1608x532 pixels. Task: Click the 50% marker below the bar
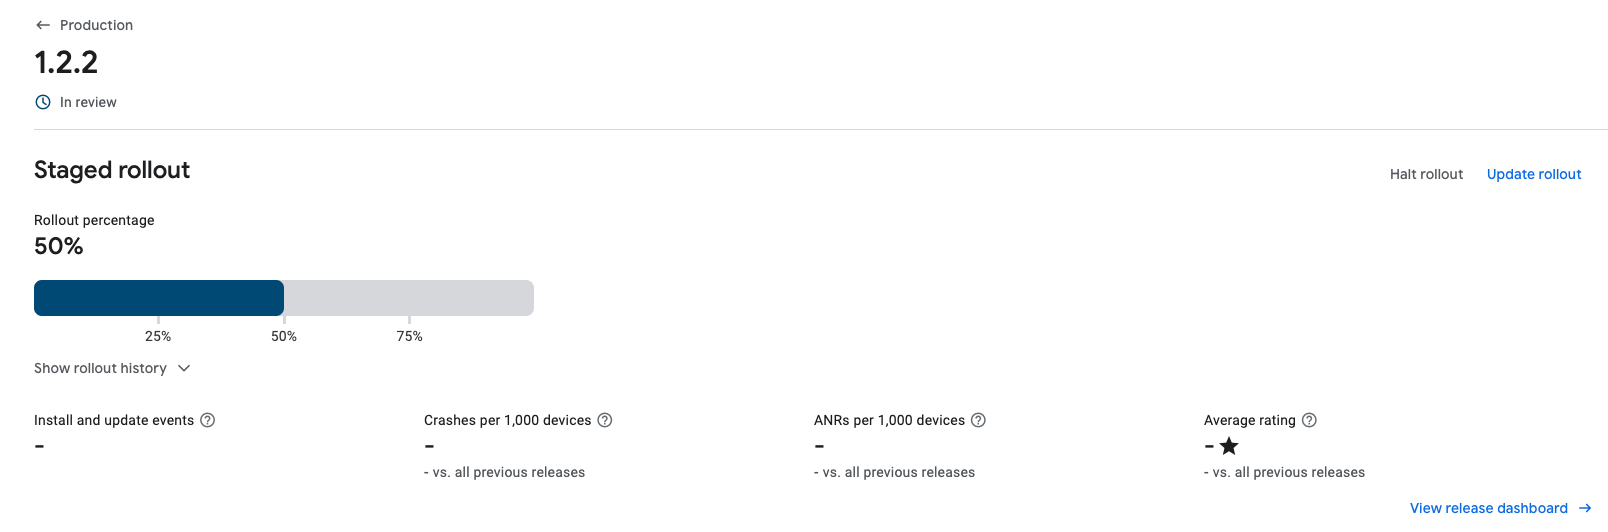pos(284,336)
